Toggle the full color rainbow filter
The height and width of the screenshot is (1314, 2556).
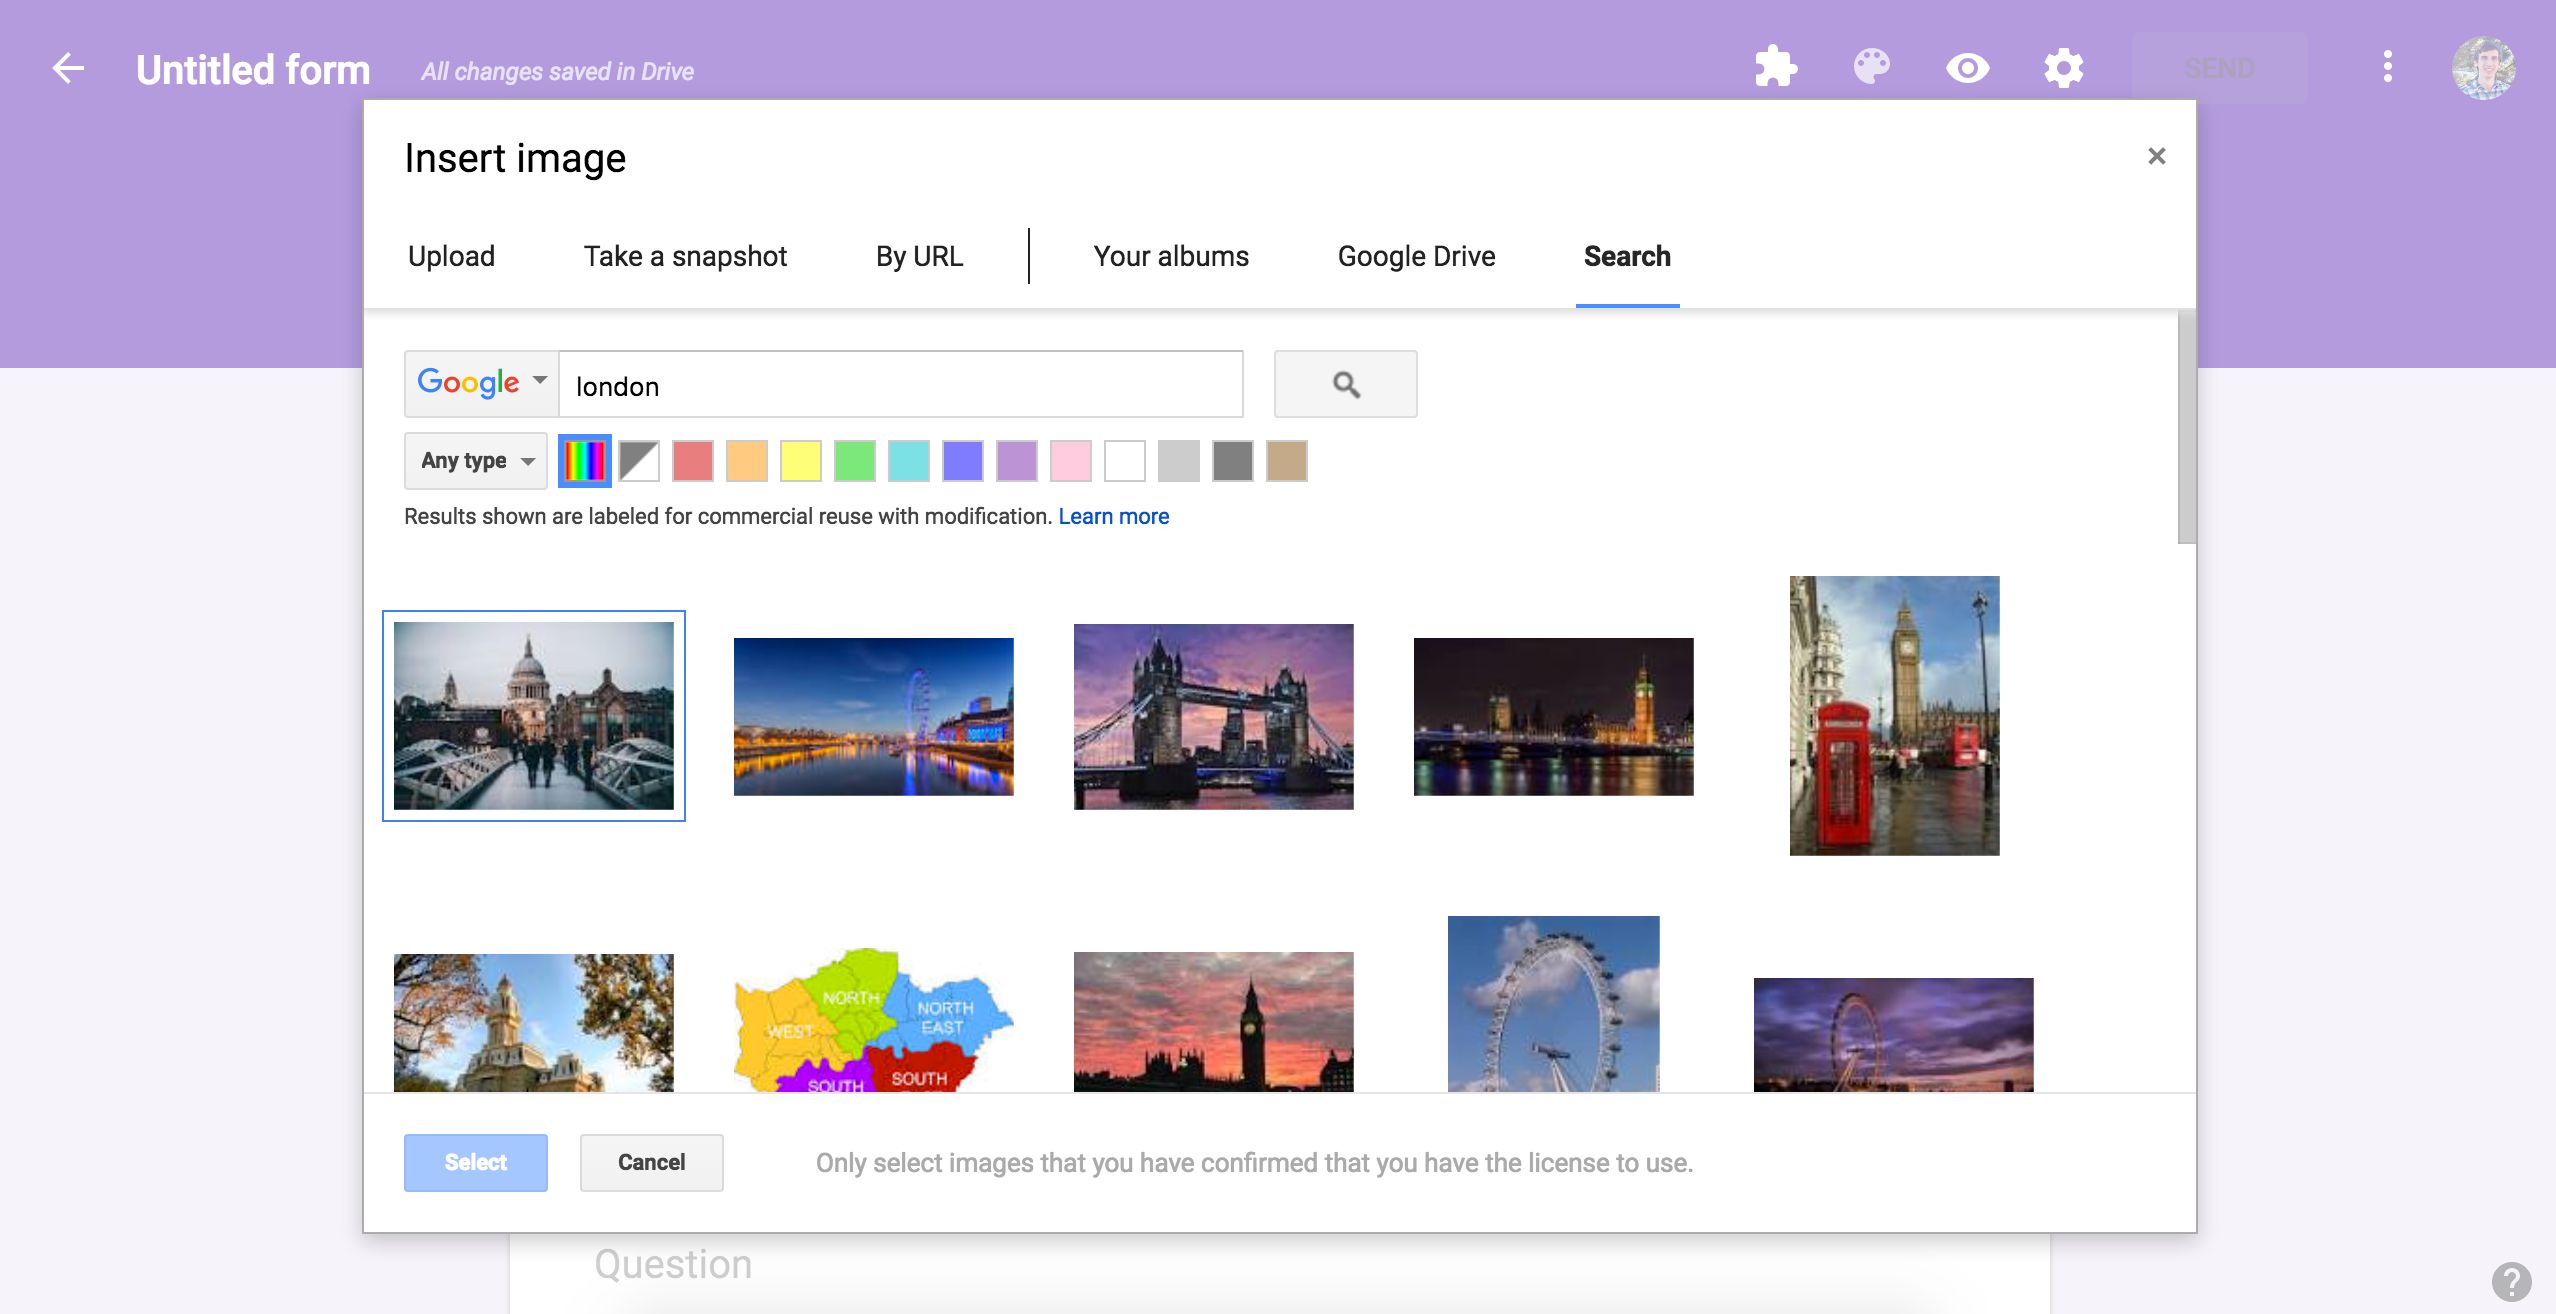coord(585,461)
